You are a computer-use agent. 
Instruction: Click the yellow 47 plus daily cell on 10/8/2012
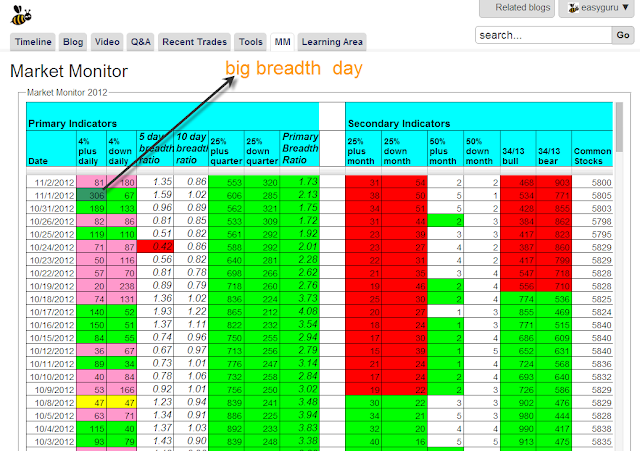click(x=91, y=402)
